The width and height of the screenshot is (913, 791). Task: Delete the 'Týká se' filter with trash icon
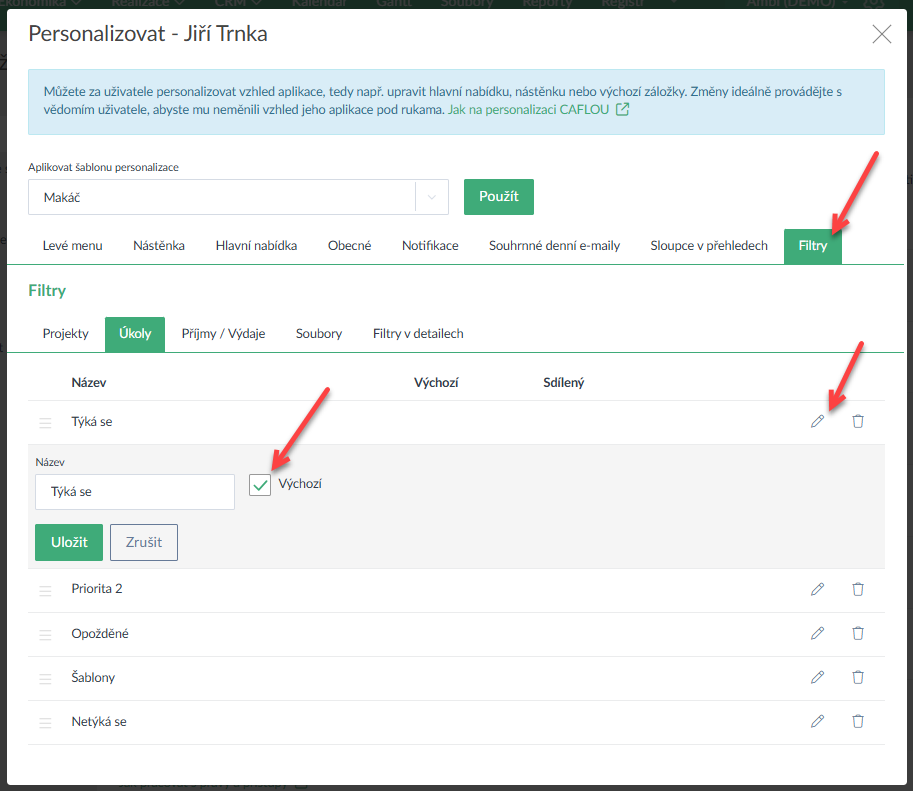pyautogui.click(x=857, y=422)
